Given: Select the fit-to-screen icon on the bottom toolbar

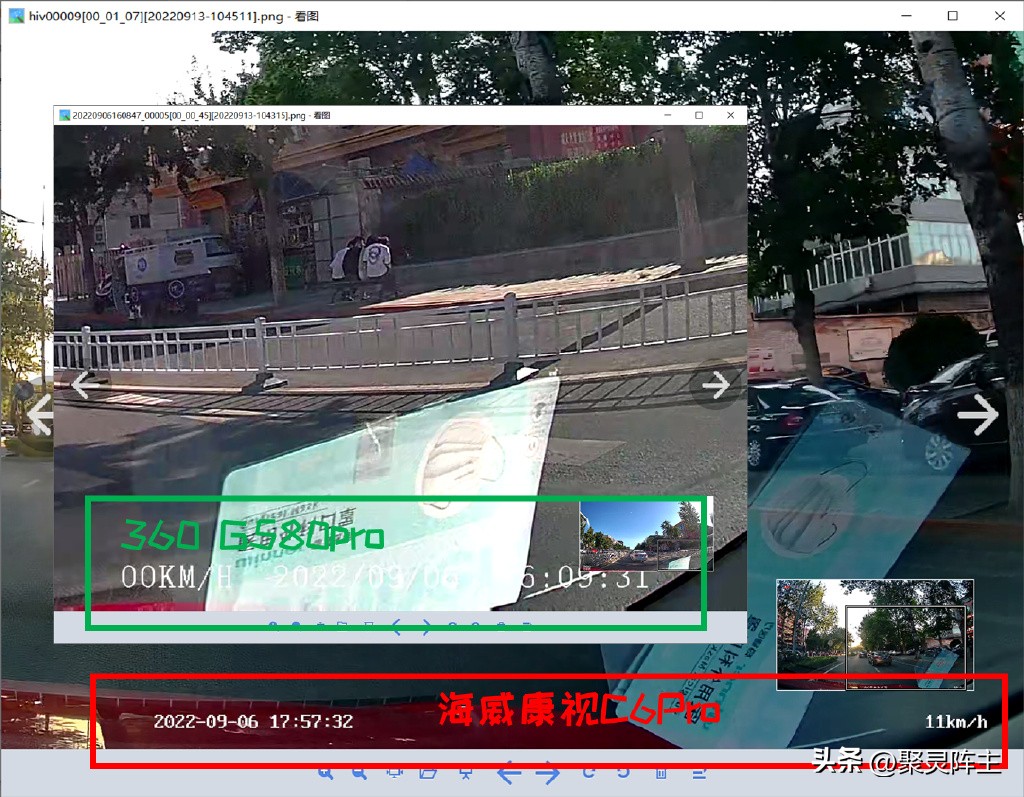Looking at the screenshot, I should pos(394,773).
